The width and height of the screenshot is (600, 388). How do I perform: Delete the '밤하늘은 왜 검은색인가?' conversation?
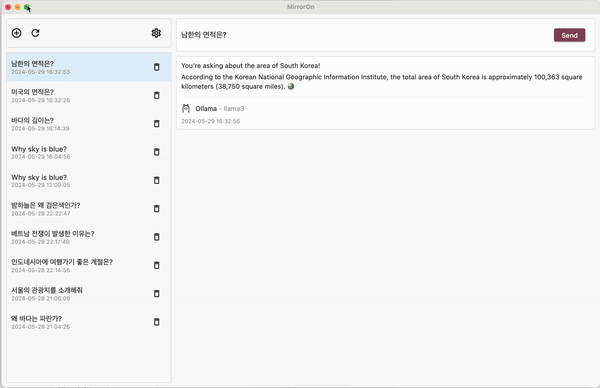click(x=157, y=209)
